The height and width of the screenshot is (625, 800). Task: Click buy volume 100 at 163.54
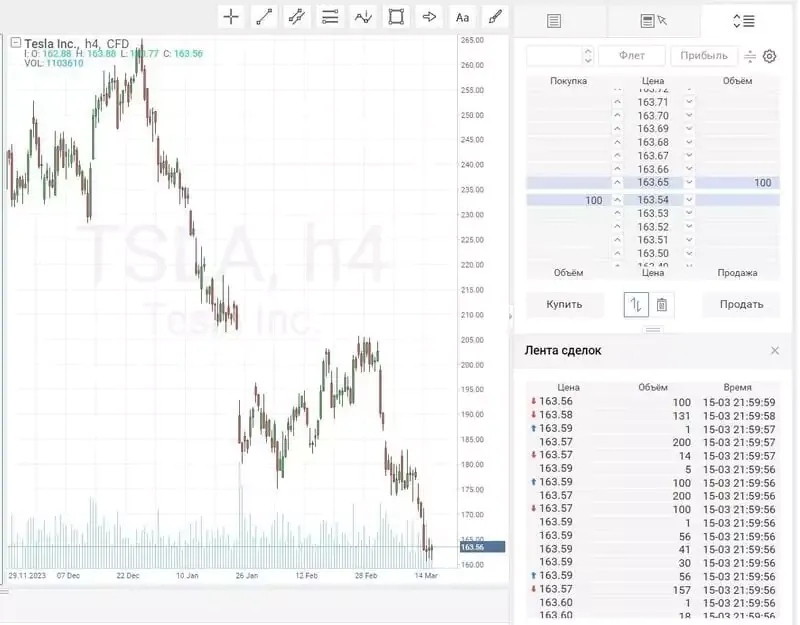point(593,201)
